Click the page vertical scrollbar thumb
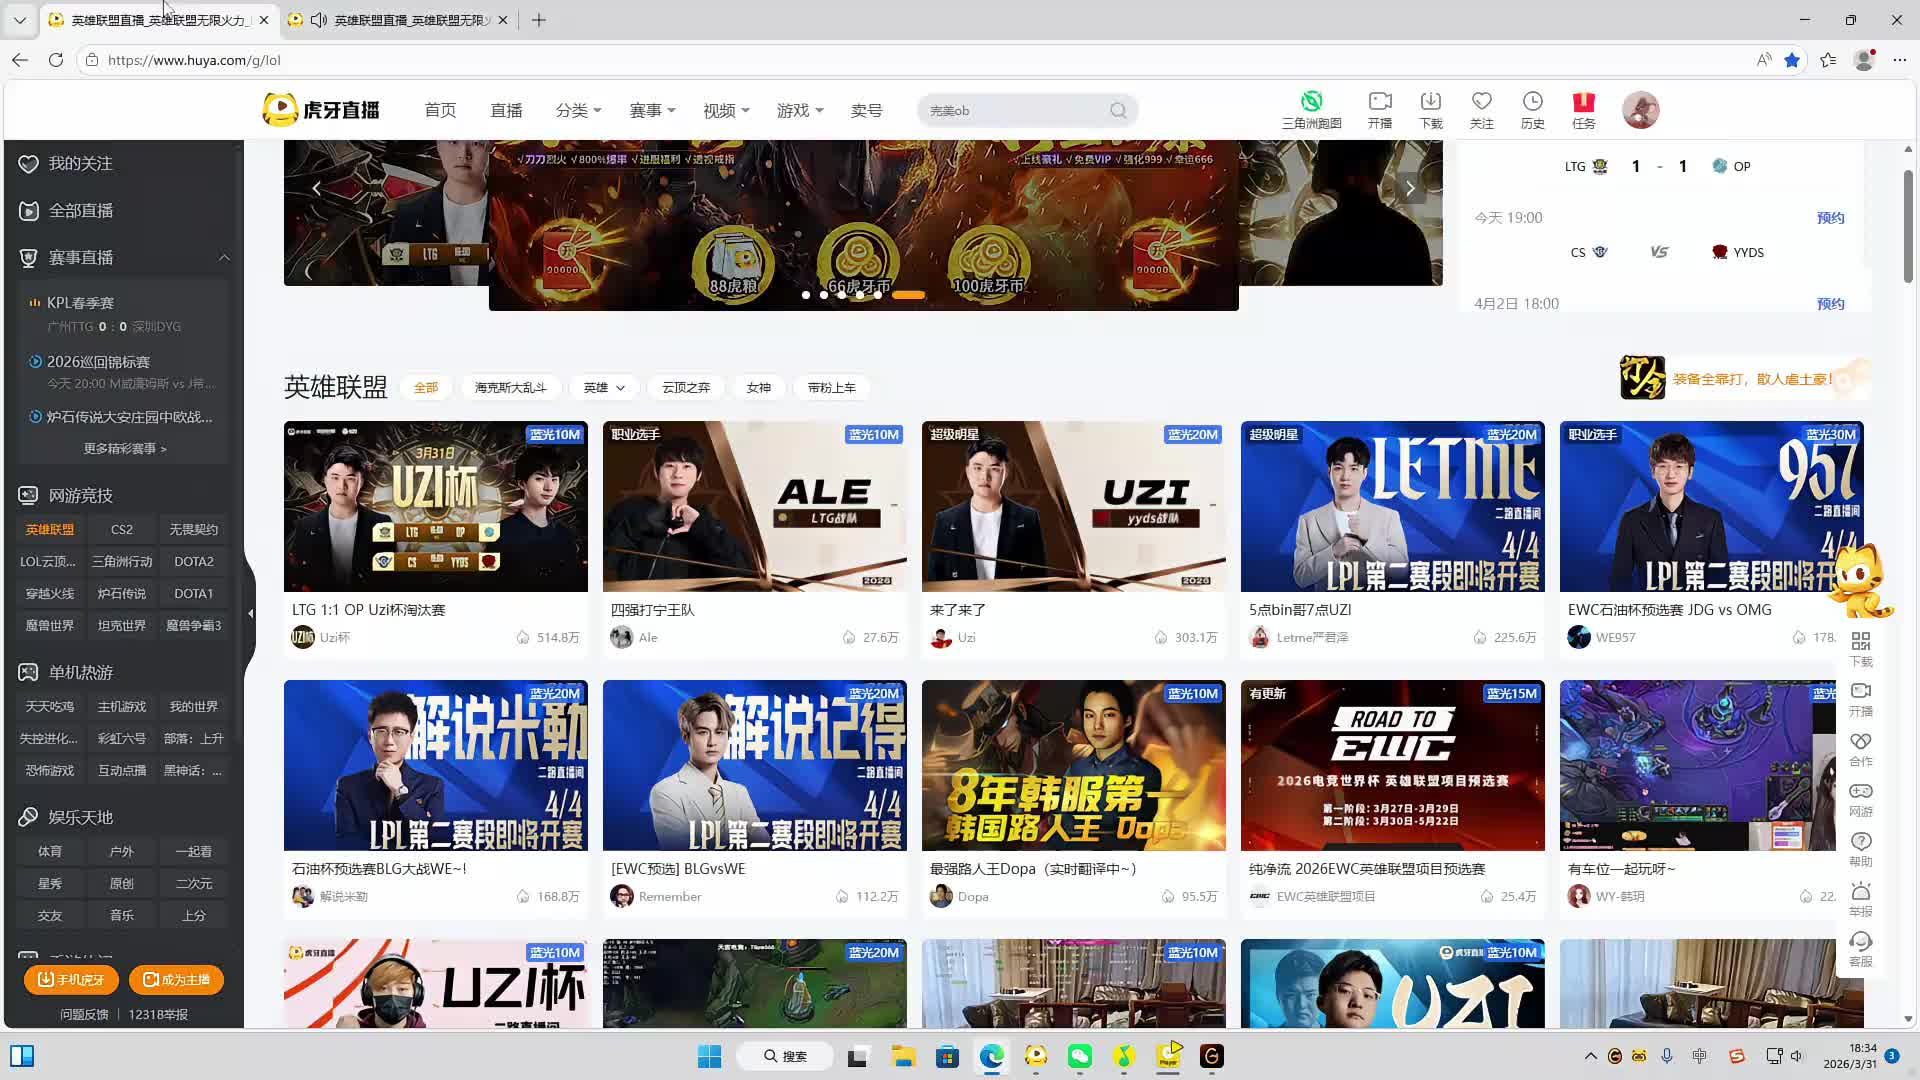This screenshot has height=1080, width=1920. pyautogui.click(x=1908, y=225)
